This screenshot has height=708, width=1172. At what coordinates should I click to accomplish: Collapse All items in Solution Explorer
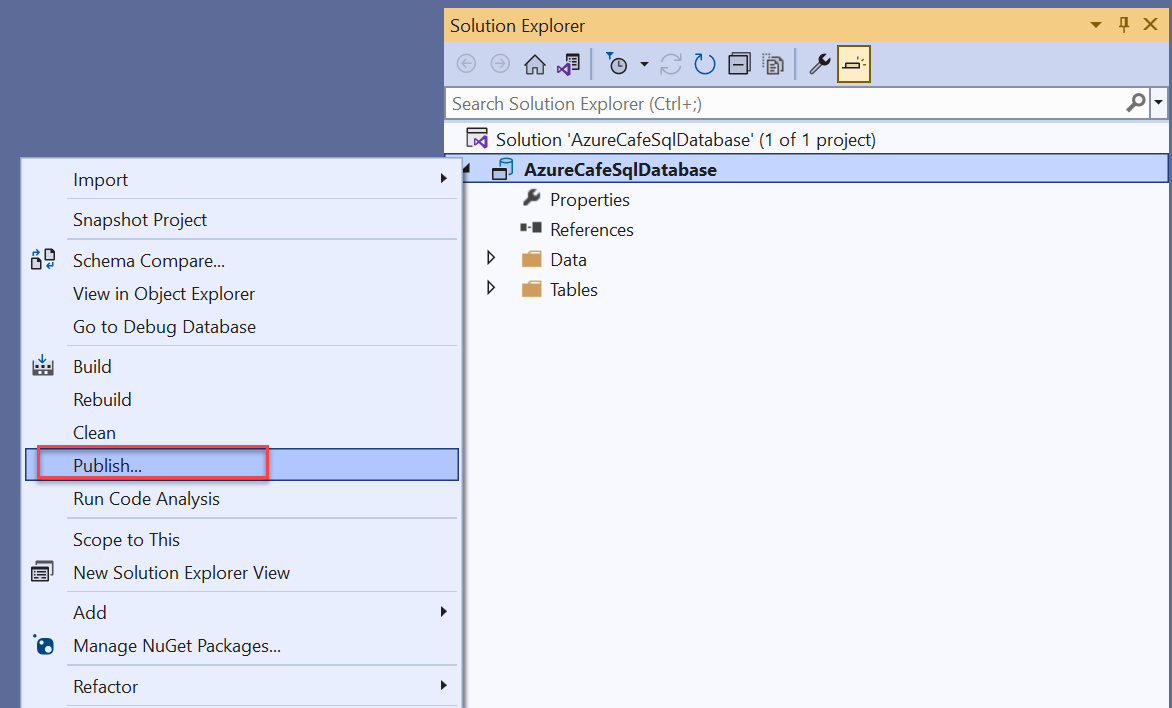739,64
